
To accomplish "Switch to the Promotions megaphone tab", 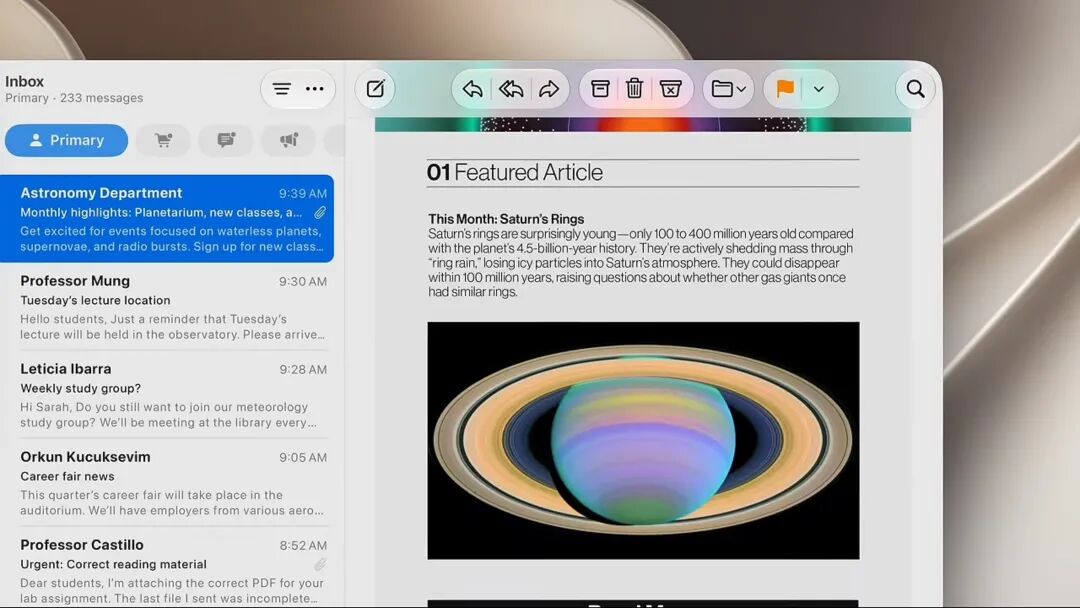I will coord(289,140).
